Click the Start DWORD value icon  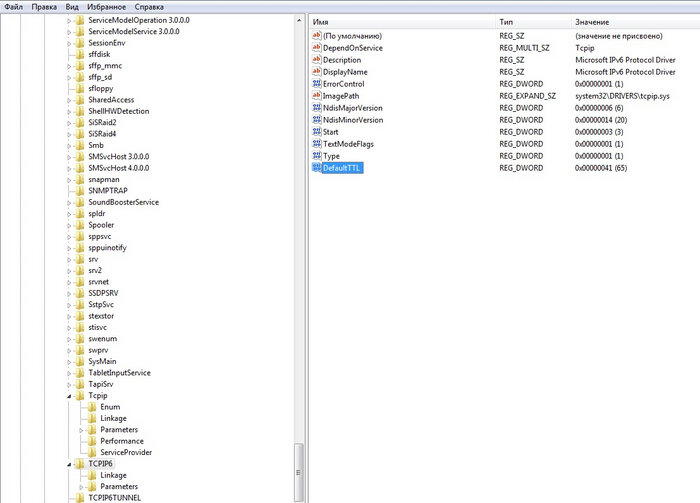pyautogui.click(x=317, y=132)
